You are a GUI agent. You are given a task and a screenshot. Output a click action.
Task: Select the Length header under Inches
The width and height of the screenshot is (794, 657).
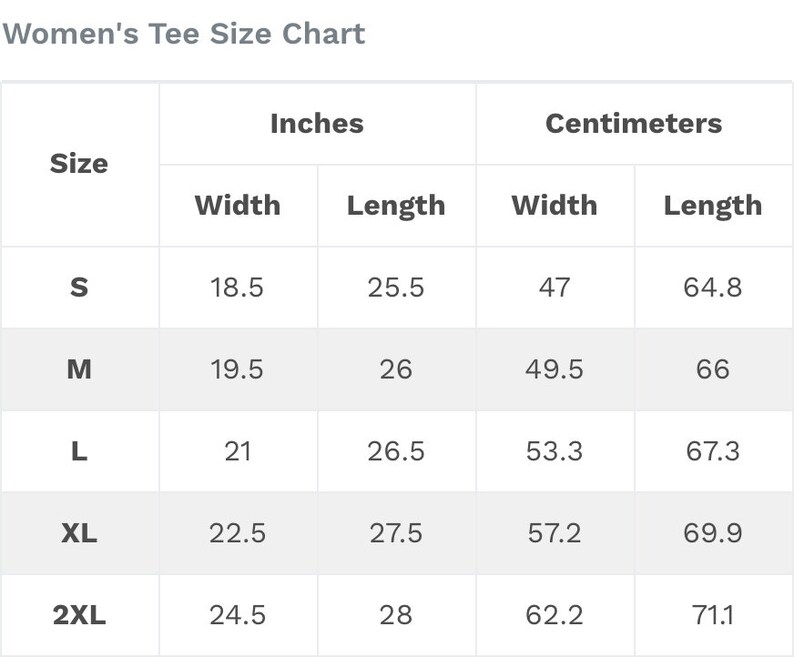[396, 206]
